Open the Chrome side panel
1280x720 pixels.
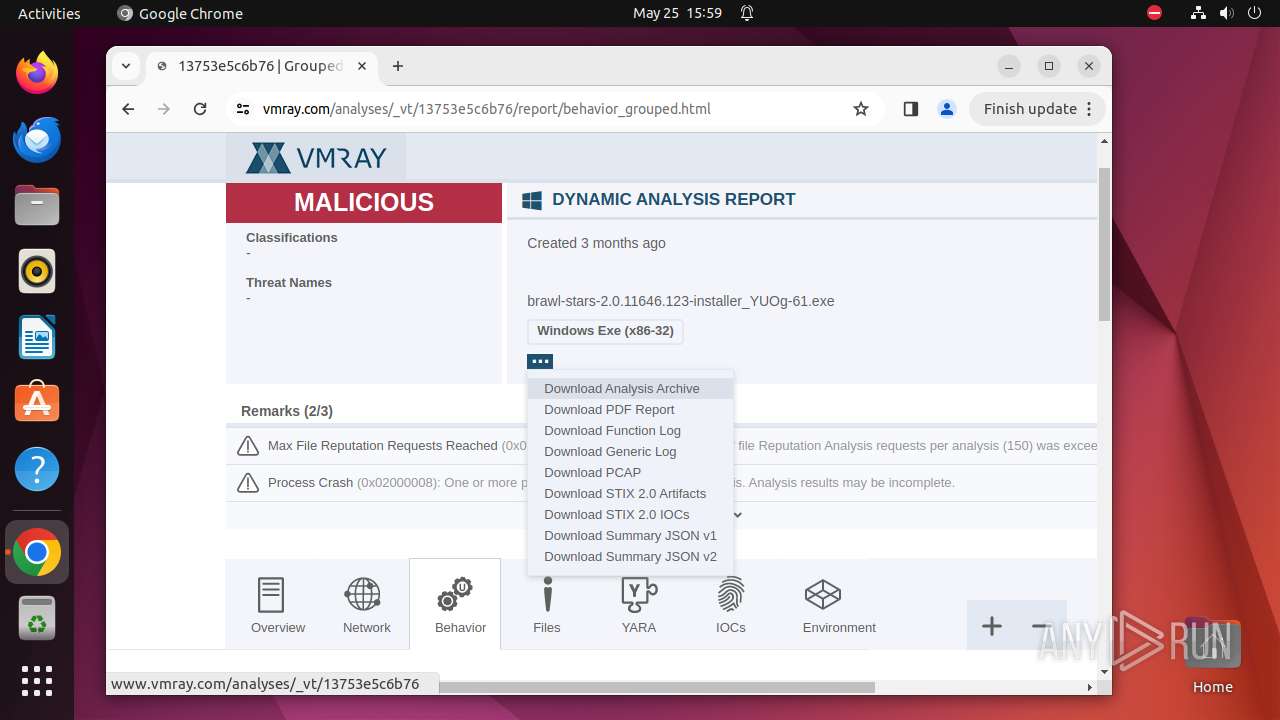(x=910, y=109)
